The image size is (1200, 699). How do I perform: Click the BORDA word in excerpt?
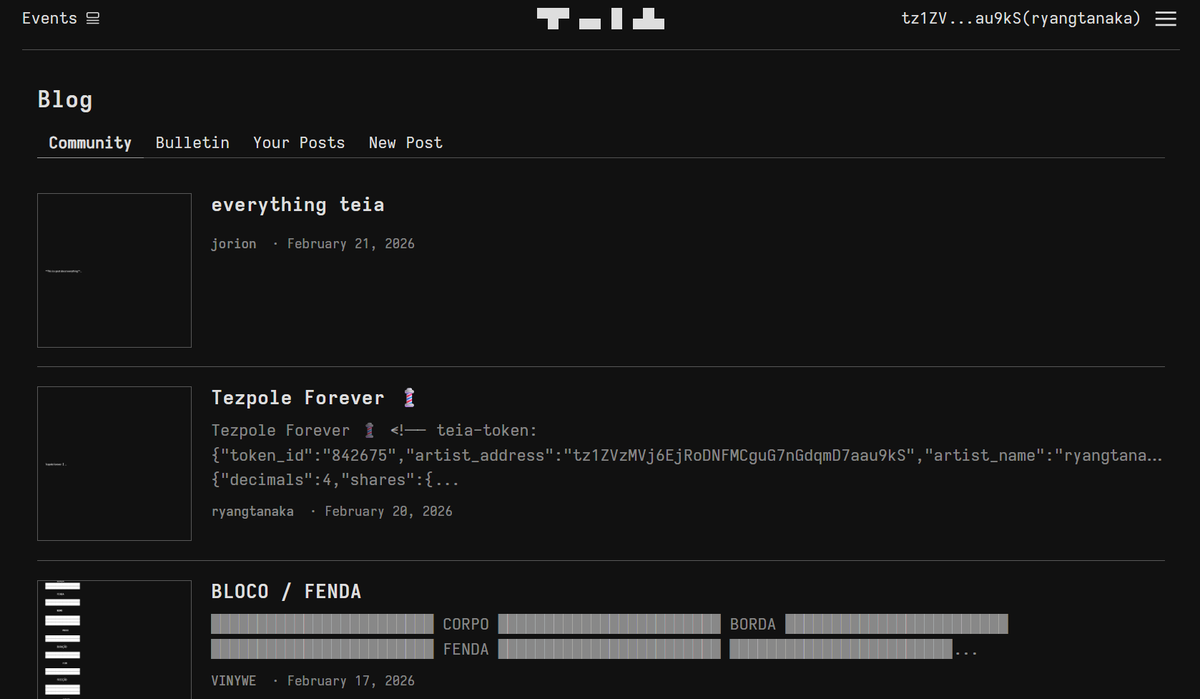753,625
